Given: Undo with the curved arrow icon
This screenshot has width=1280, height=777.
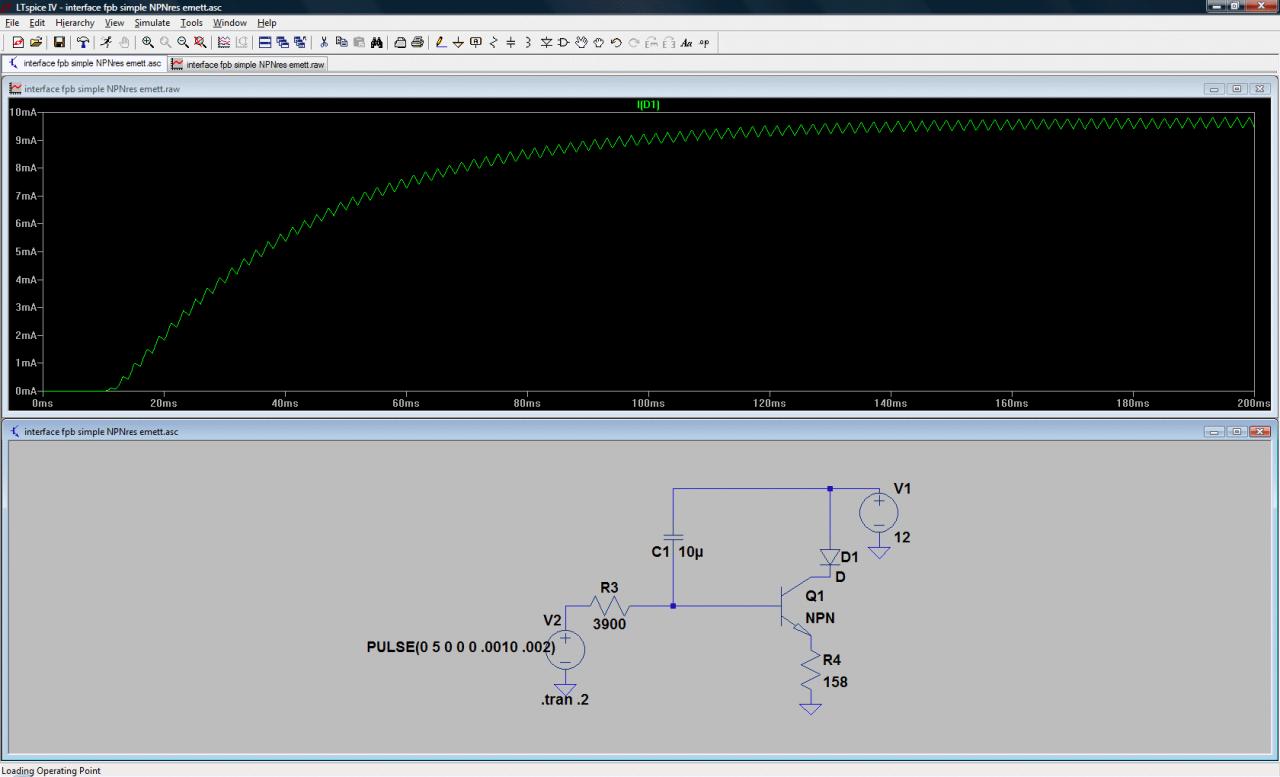Looking at the screenshot, I should tap(616, 42).
